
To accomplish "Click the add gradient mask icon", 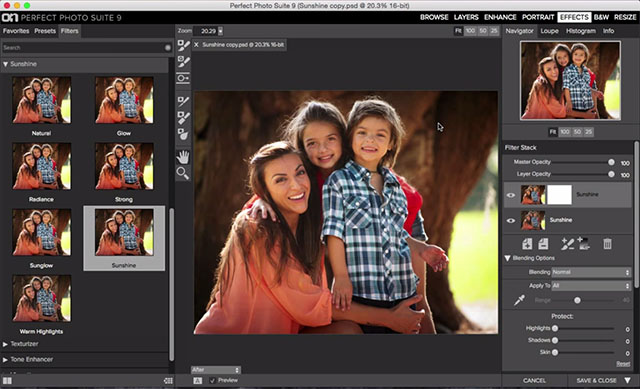I will tap(584, 244).
